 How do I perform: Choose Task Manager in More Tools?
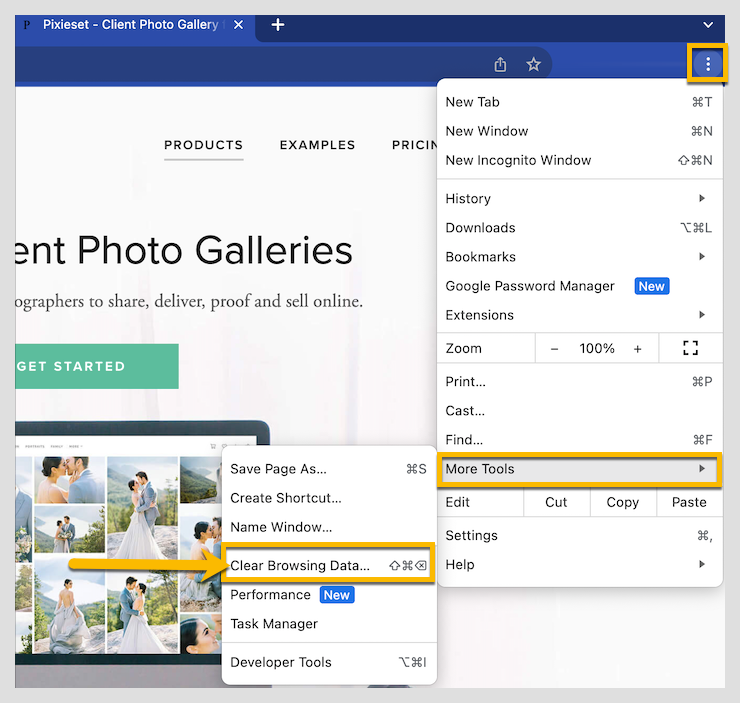pyautogui.click(x=274, y=623)
